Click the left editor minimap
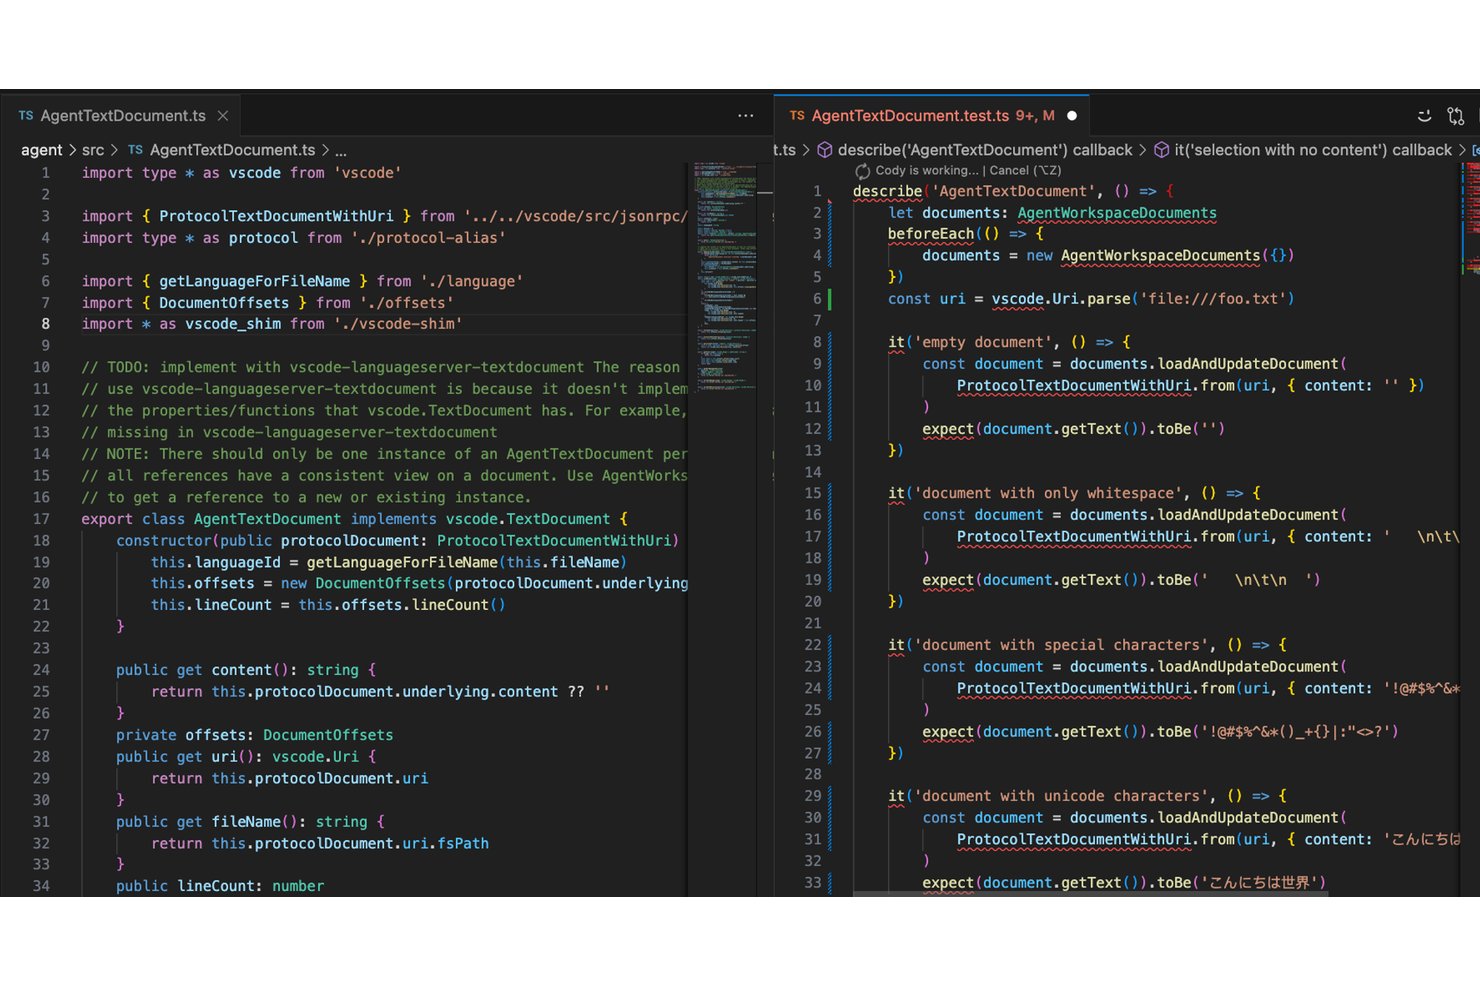The height and width of the screenshot is (987, 1480). (726, 280)
